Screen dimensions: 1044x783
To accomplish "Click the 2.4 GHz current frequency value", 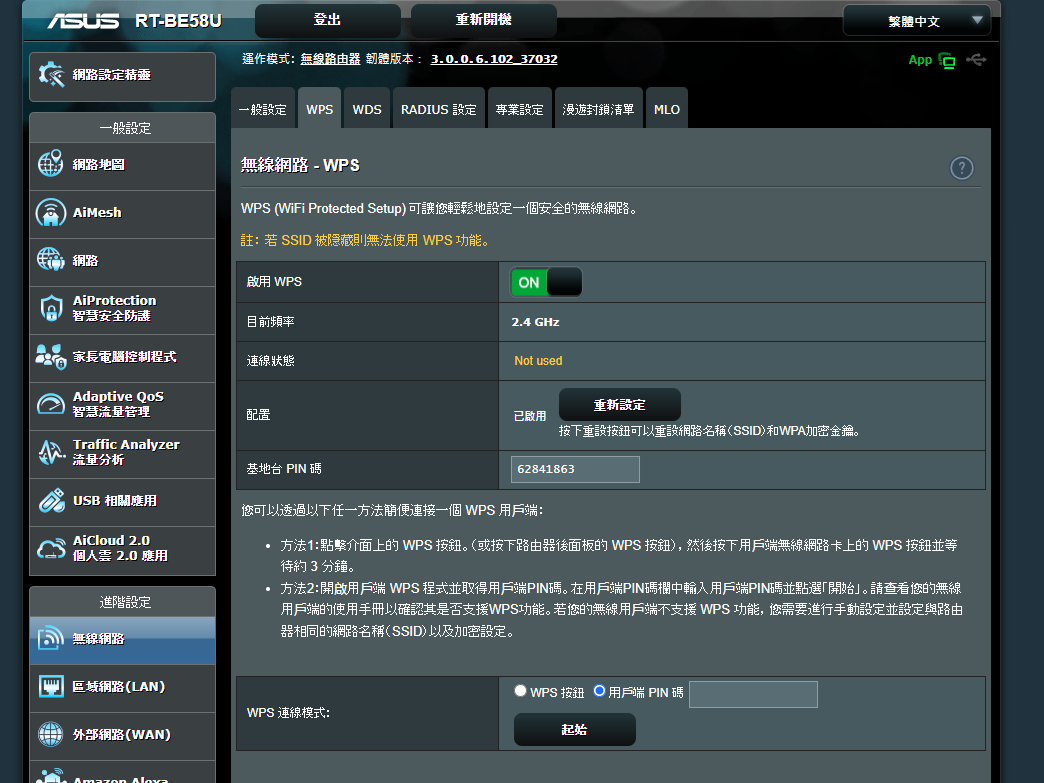I will click(x=535, y=322).
